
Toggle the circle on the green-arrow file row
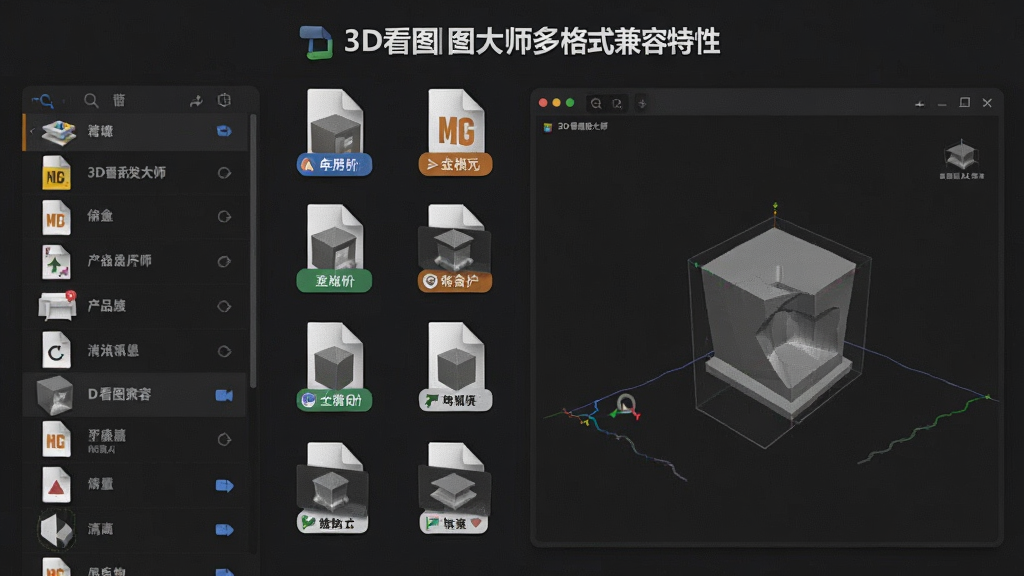(224, 261)
